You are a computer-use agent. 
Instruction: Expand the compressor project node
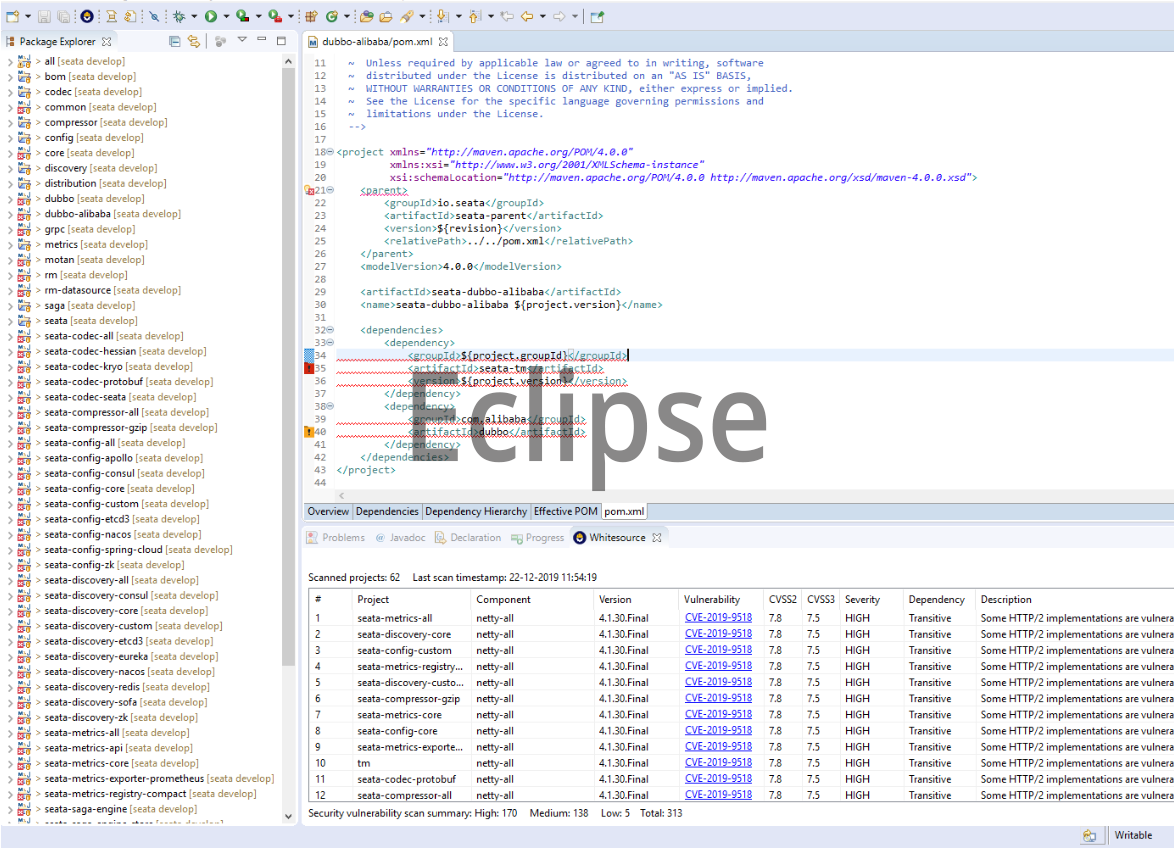(10, 123)
